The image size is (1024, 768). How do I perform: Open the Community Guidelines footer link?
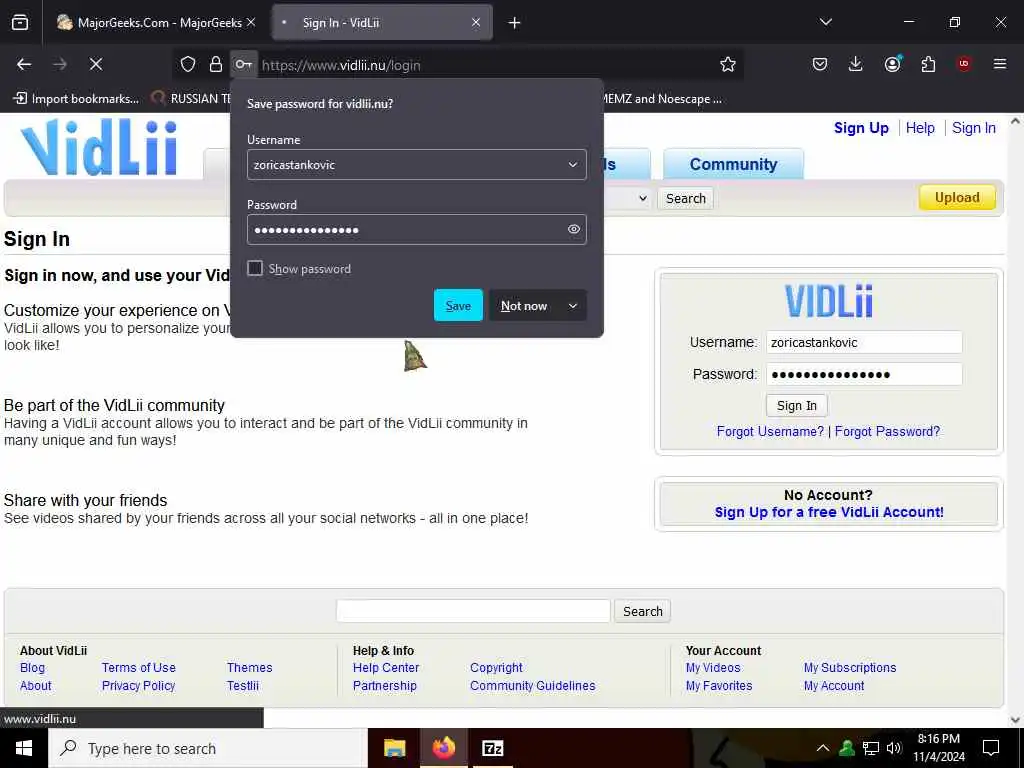point(532,686)
